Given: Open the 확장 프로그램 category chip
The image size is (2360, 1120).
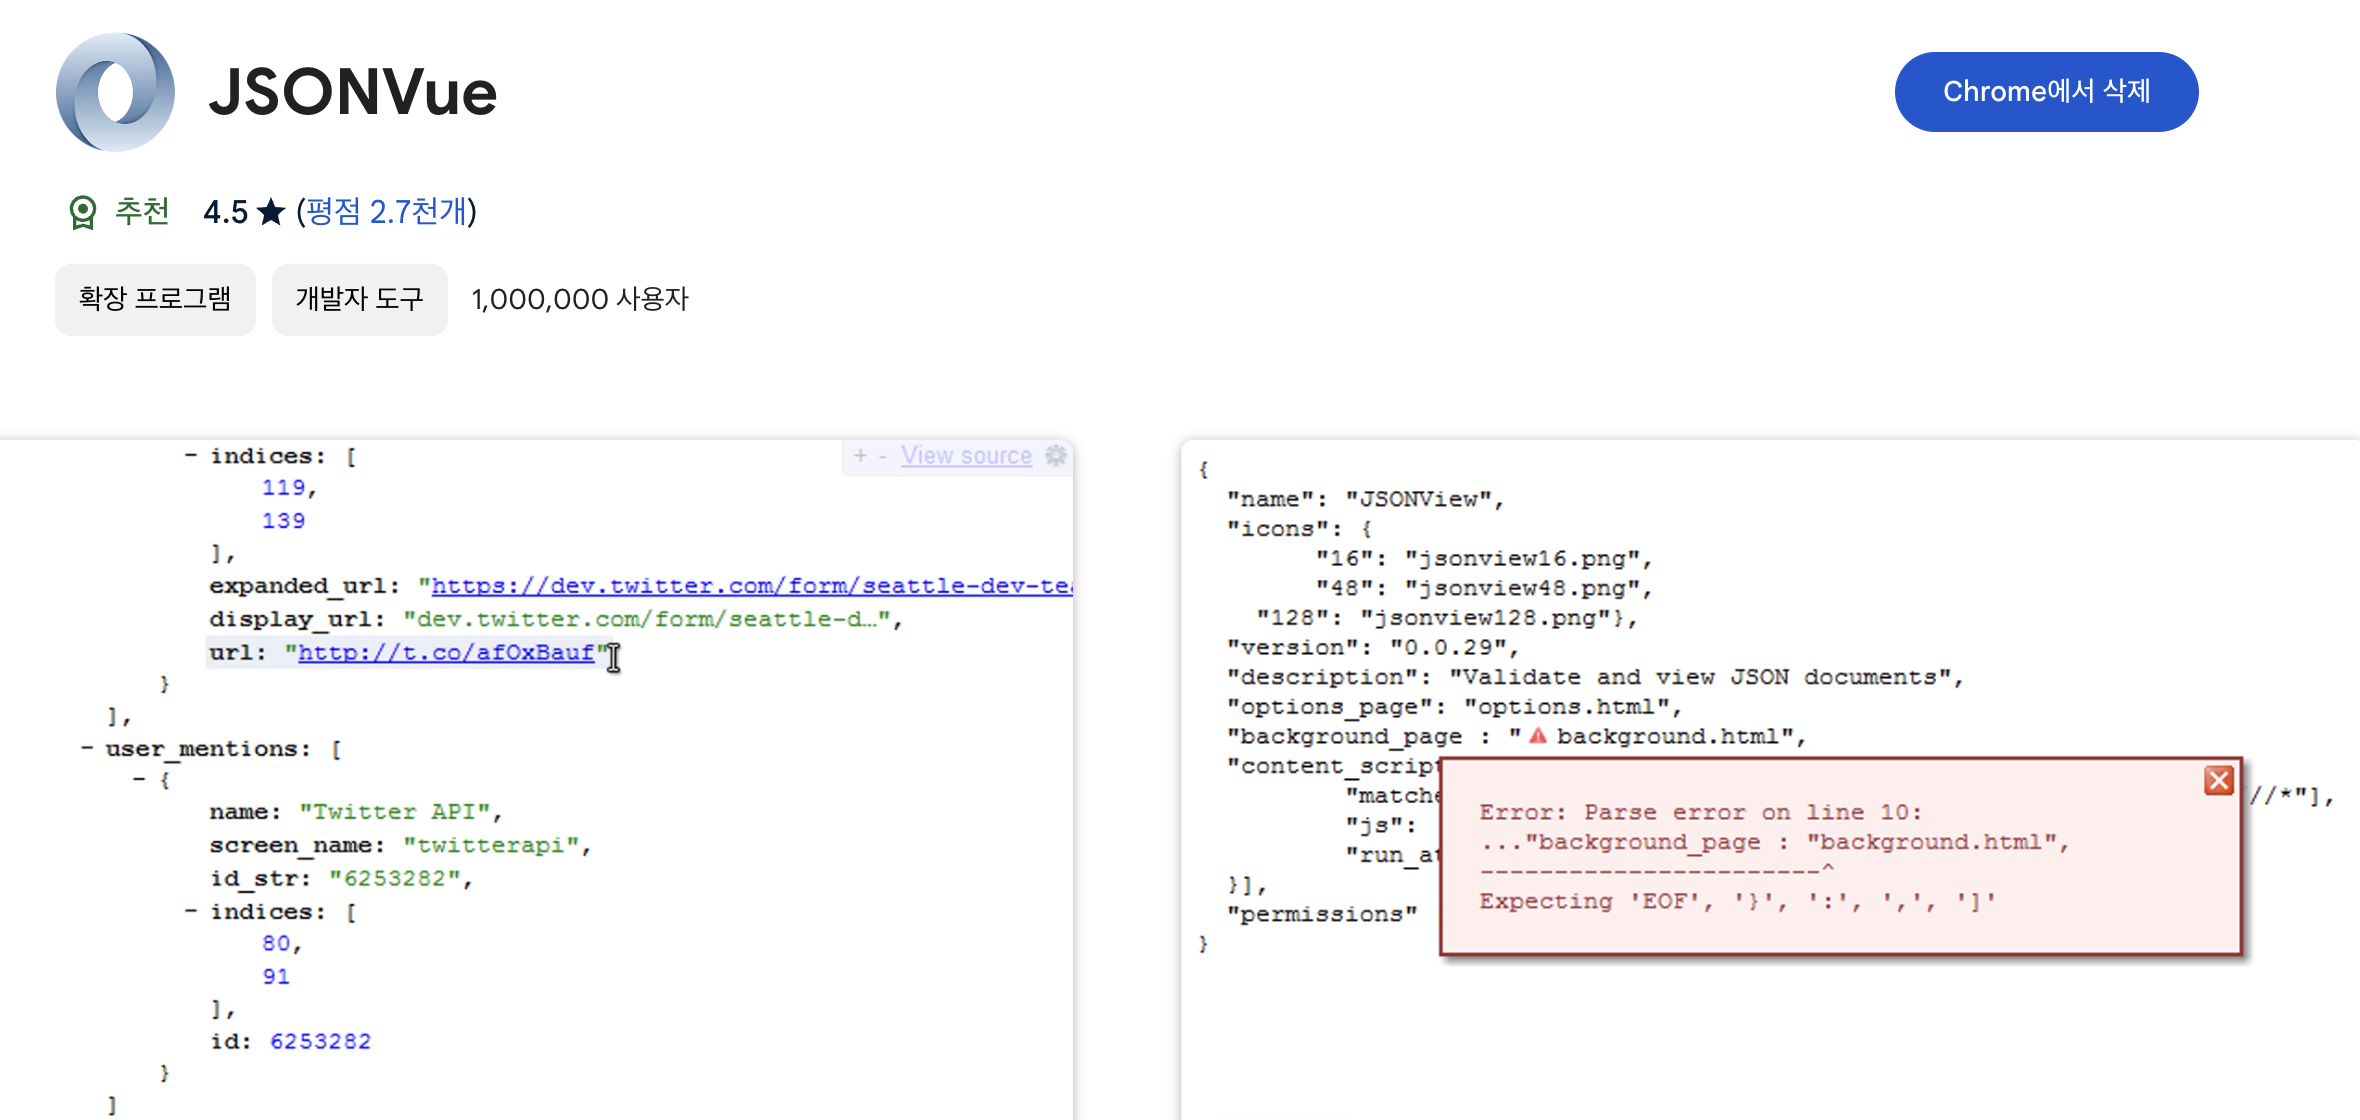Looking at the screenshot, I should [155, 299].
